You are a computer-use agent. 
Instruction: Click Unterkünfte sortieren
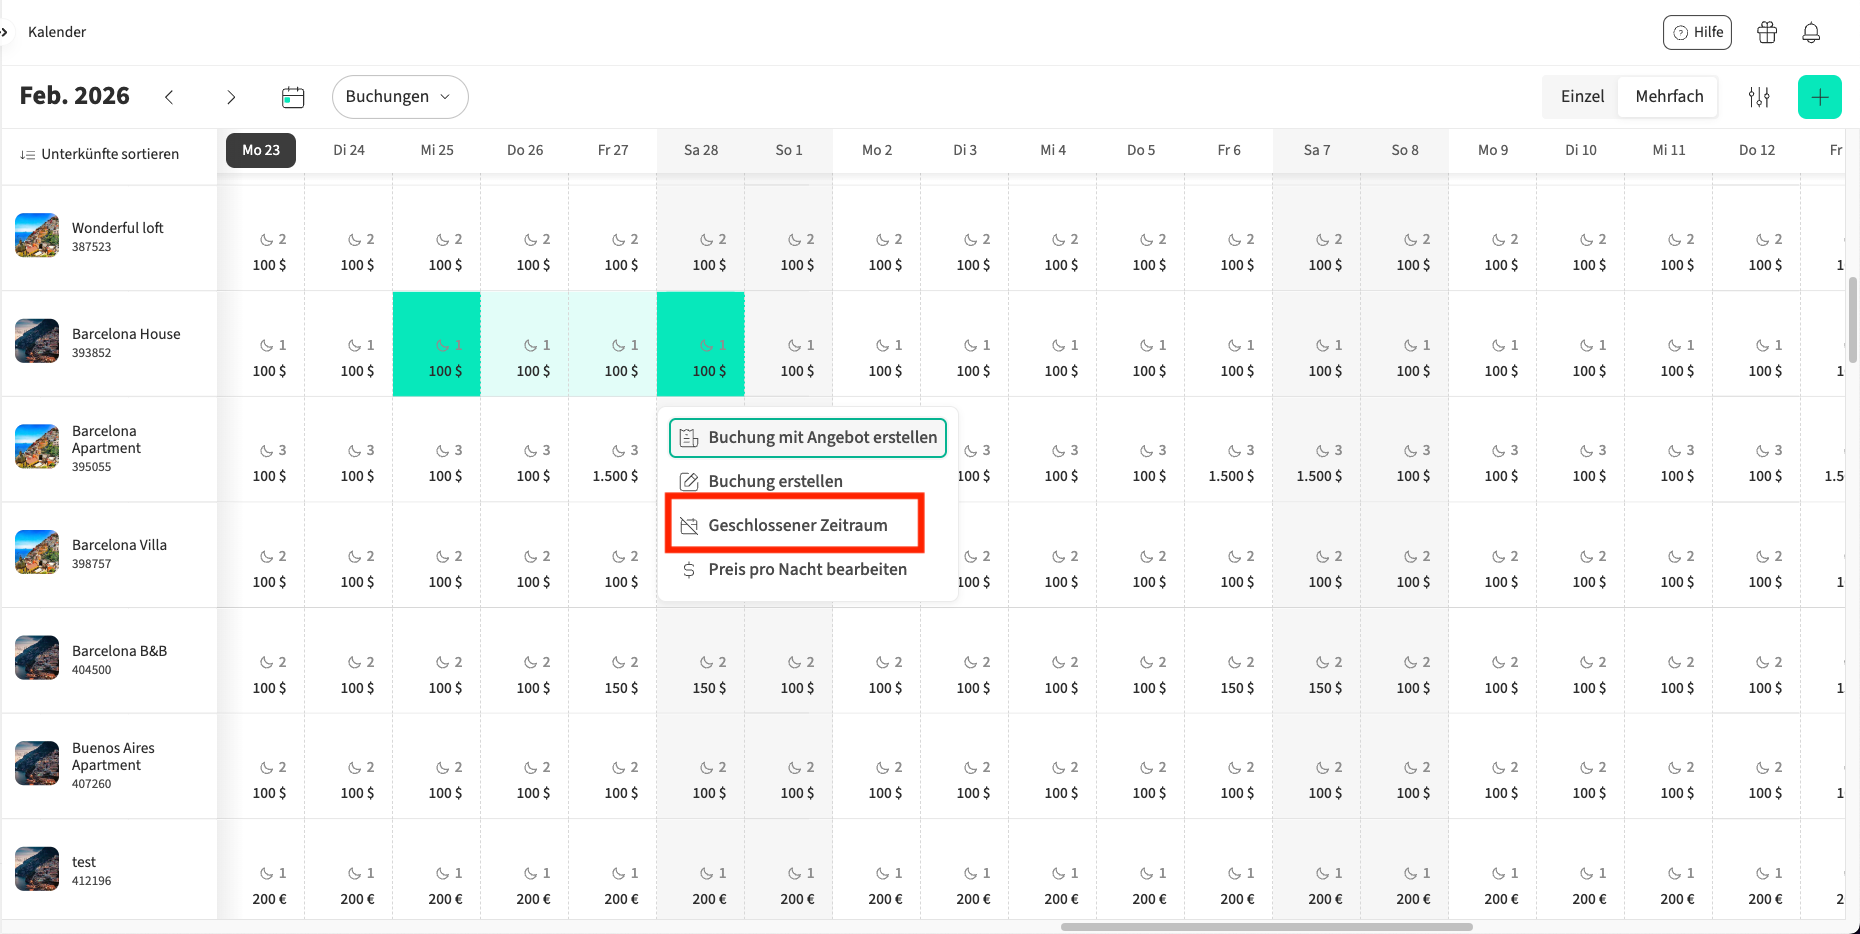pyautogui.click(x=100, y=154)
